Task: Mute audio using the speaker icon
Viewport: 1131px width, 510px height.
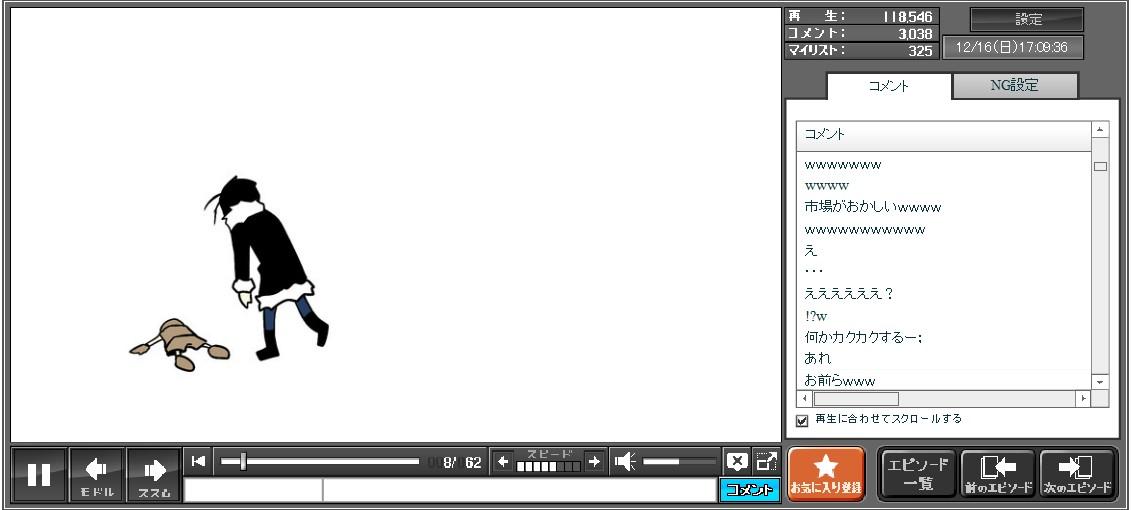Action: pos(625,461)
